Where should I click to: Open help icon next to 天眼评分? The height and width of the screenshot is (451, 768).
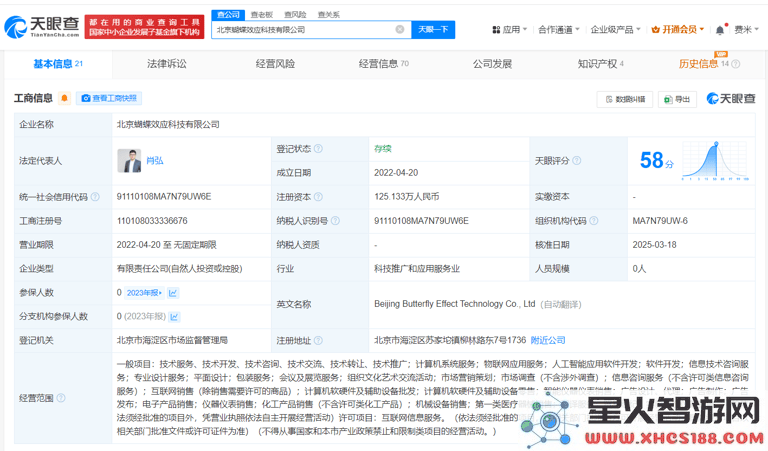[576, 161]
